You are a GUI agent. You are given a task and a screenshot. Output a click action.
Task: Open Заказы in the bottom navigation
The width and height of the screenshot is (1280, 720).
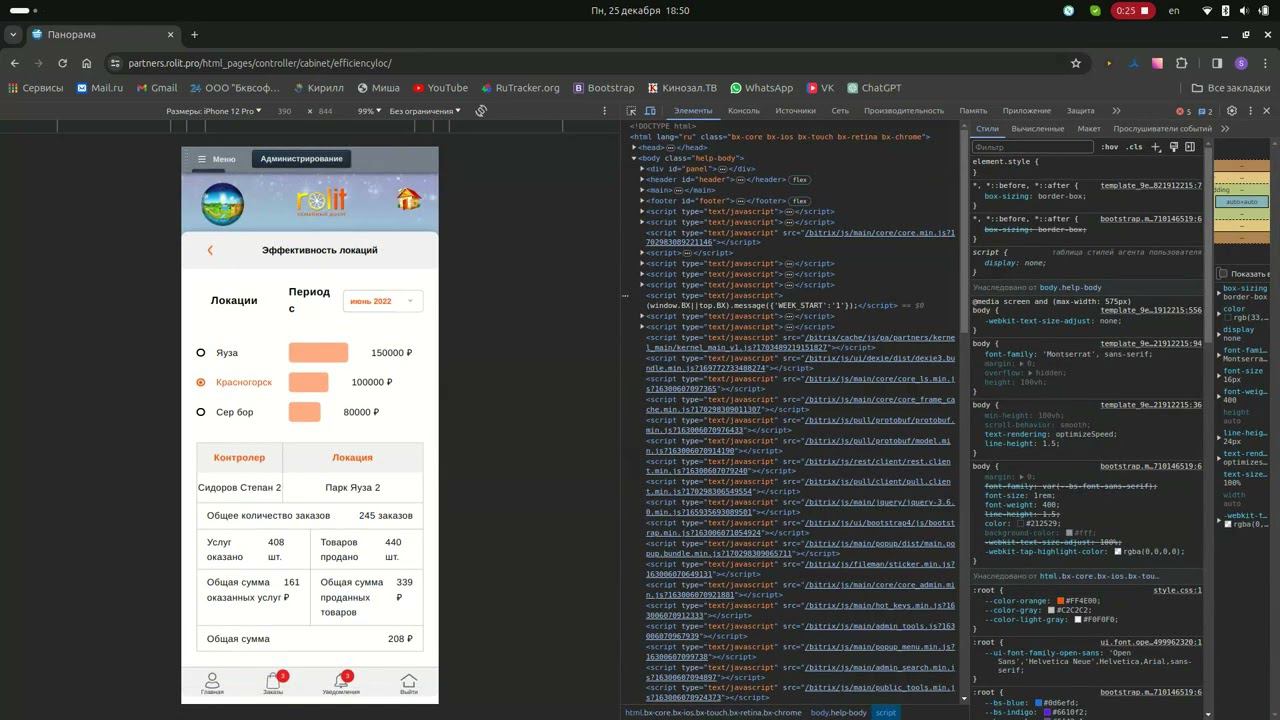(x=273, y=684)
